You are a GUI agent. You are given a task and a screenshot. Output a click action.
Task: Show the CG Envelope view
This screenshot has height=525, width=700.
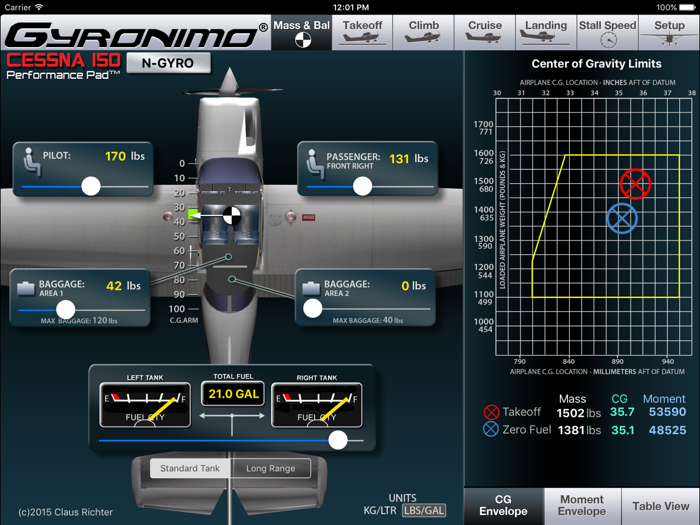click(503, 506)
